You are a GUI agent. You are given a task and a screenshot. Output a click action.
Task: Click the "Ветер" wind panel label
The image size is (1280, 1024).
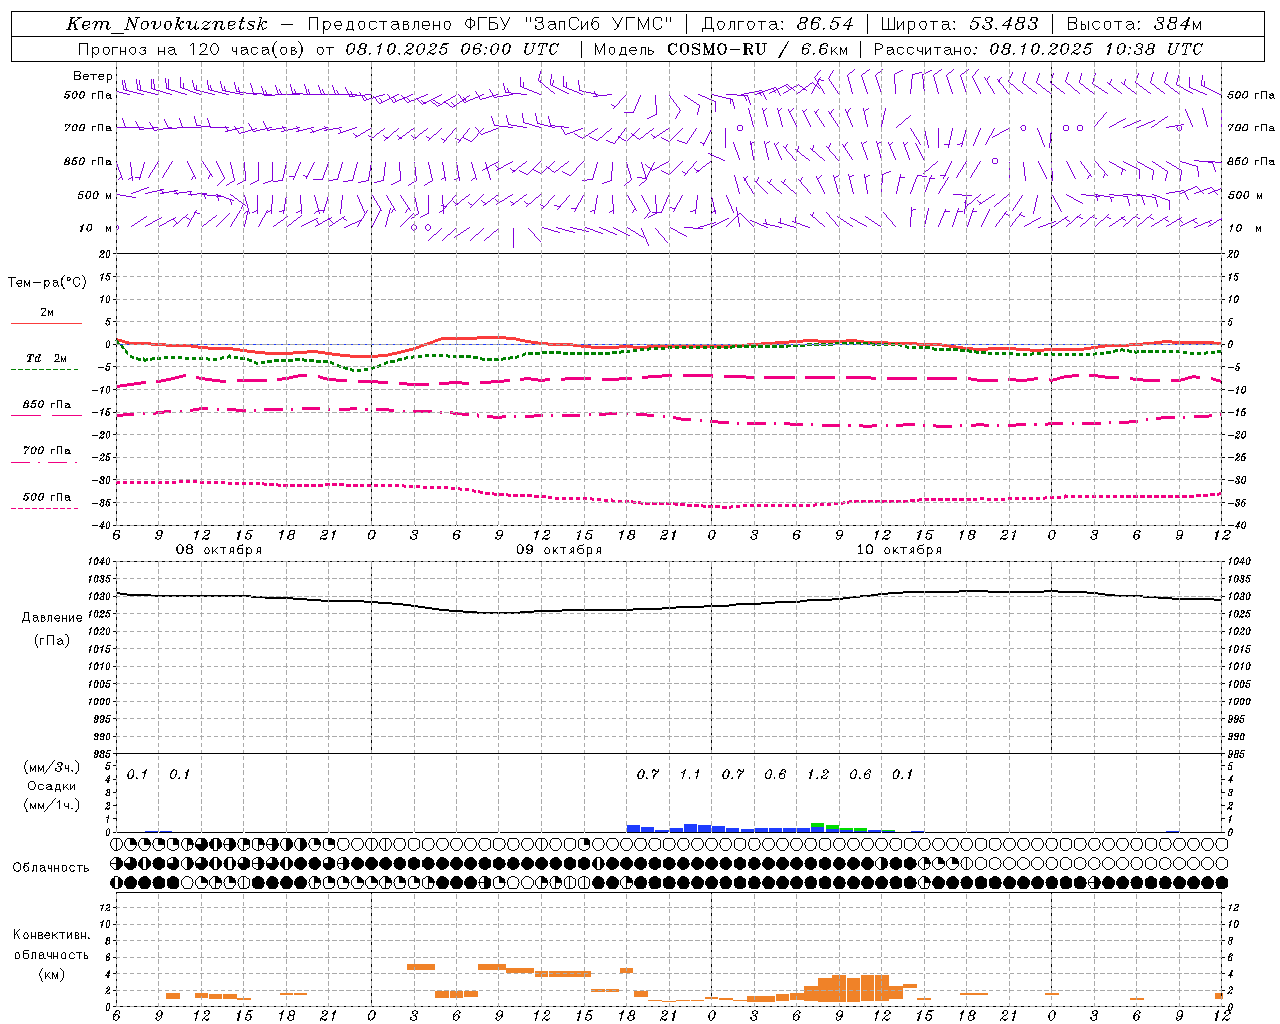click(x=93, y=76)
